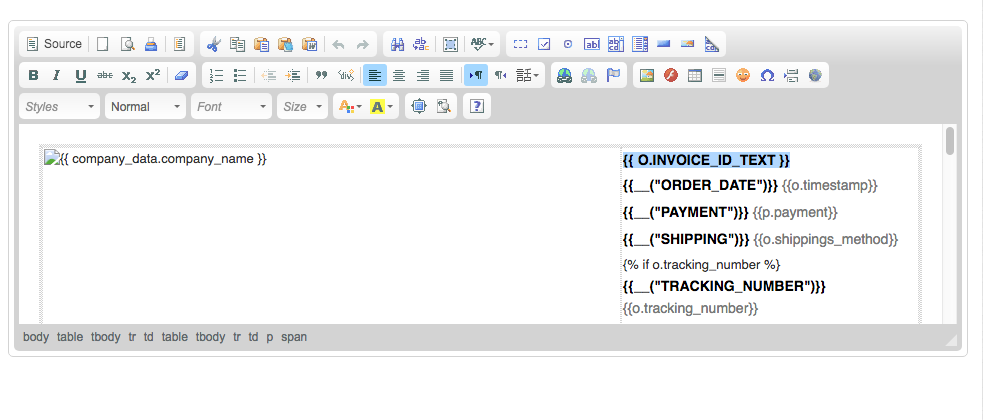Paste from Word

click(x=310, y=44)
